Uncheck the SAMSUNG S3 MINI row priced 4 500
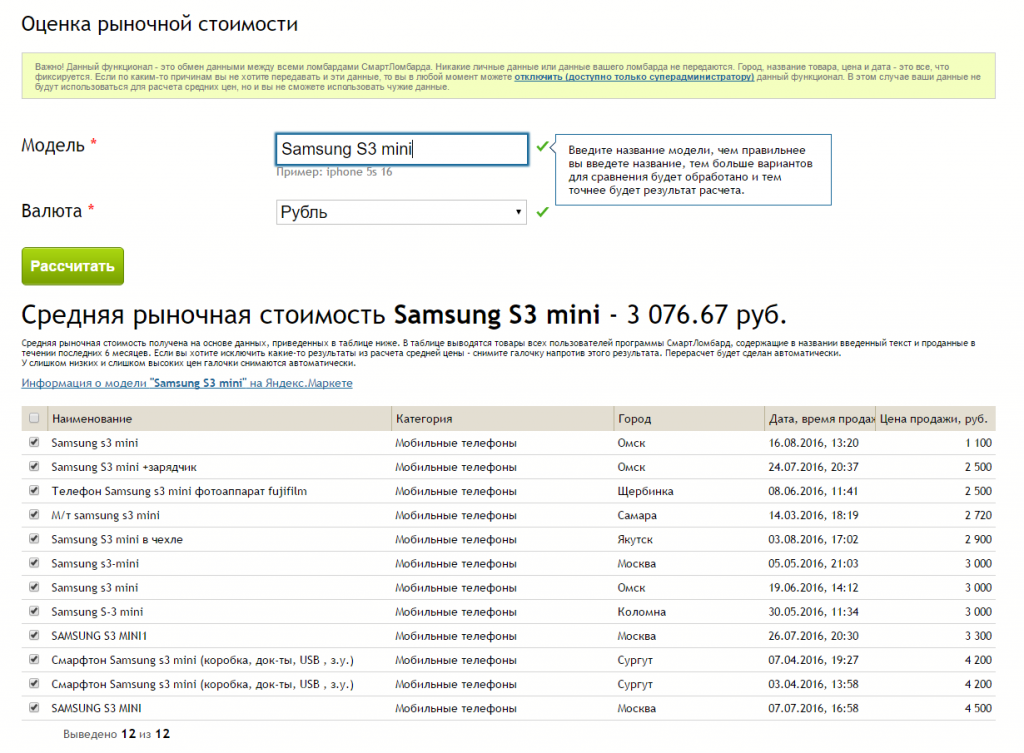This screenshot has height=753, width=1024. [34, 708]
